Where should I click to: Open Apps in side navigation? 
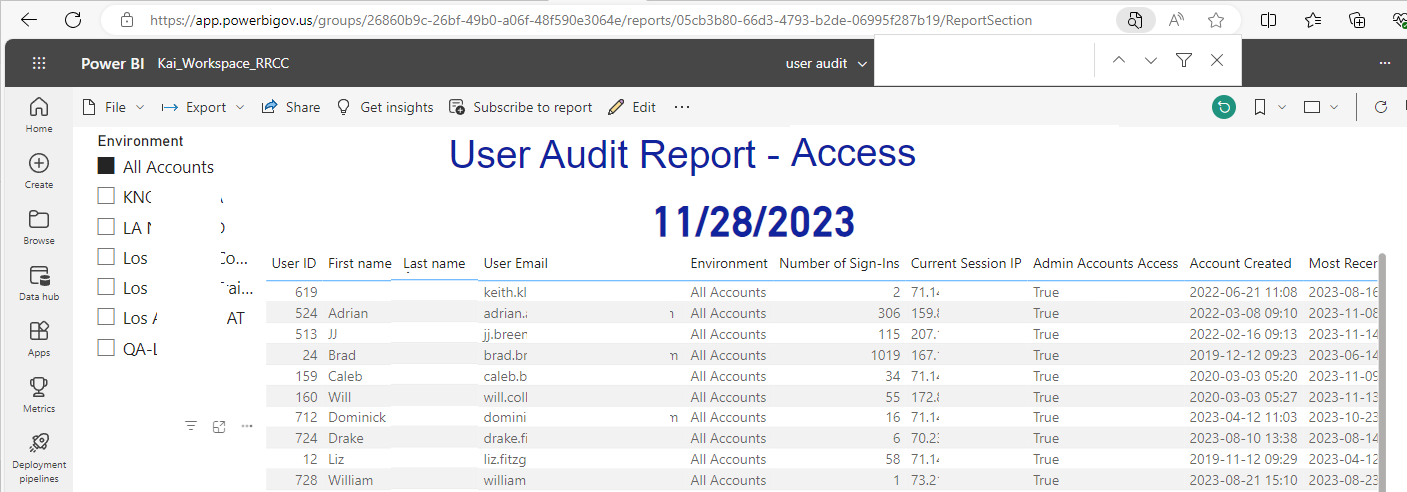(x=39, y=338)
